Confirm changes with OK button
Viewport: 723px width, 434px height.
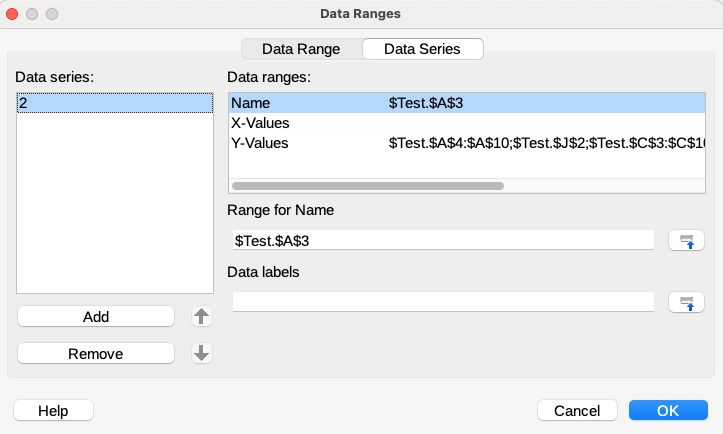[x=668, y=410]
